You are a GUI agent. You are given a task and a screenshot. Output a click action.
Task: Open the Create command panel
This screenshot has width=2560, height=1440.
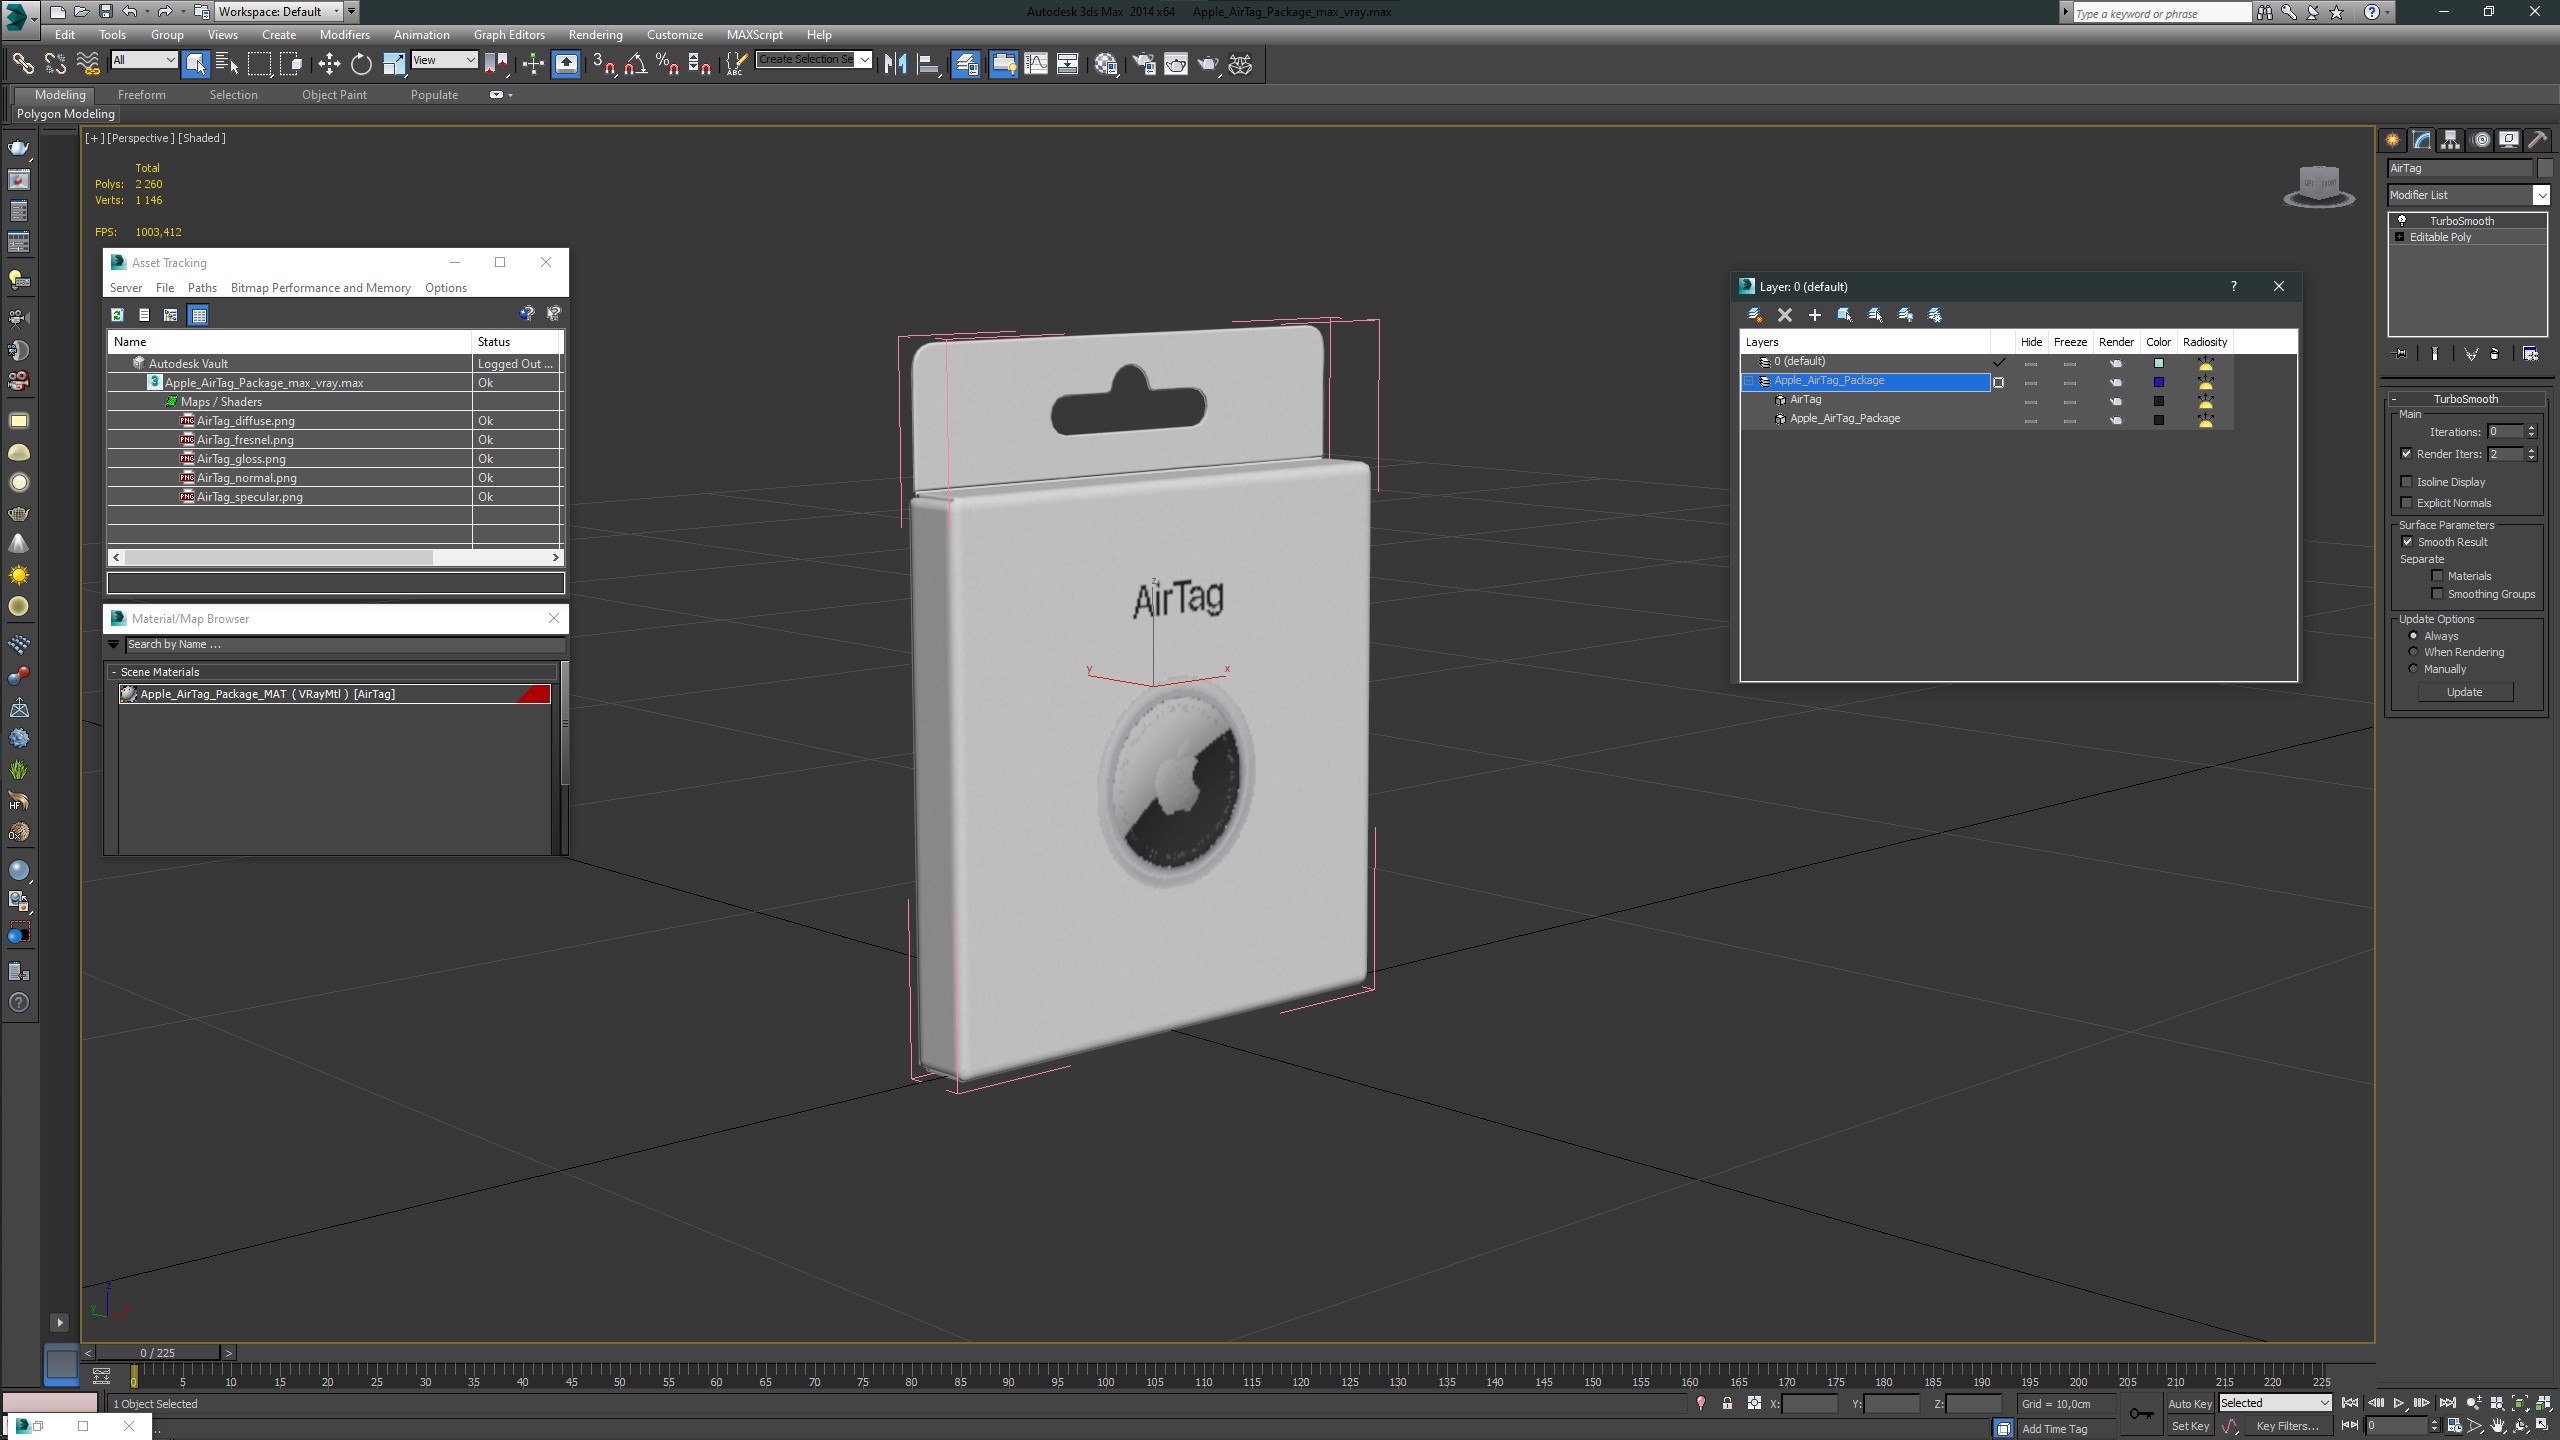2393,140
